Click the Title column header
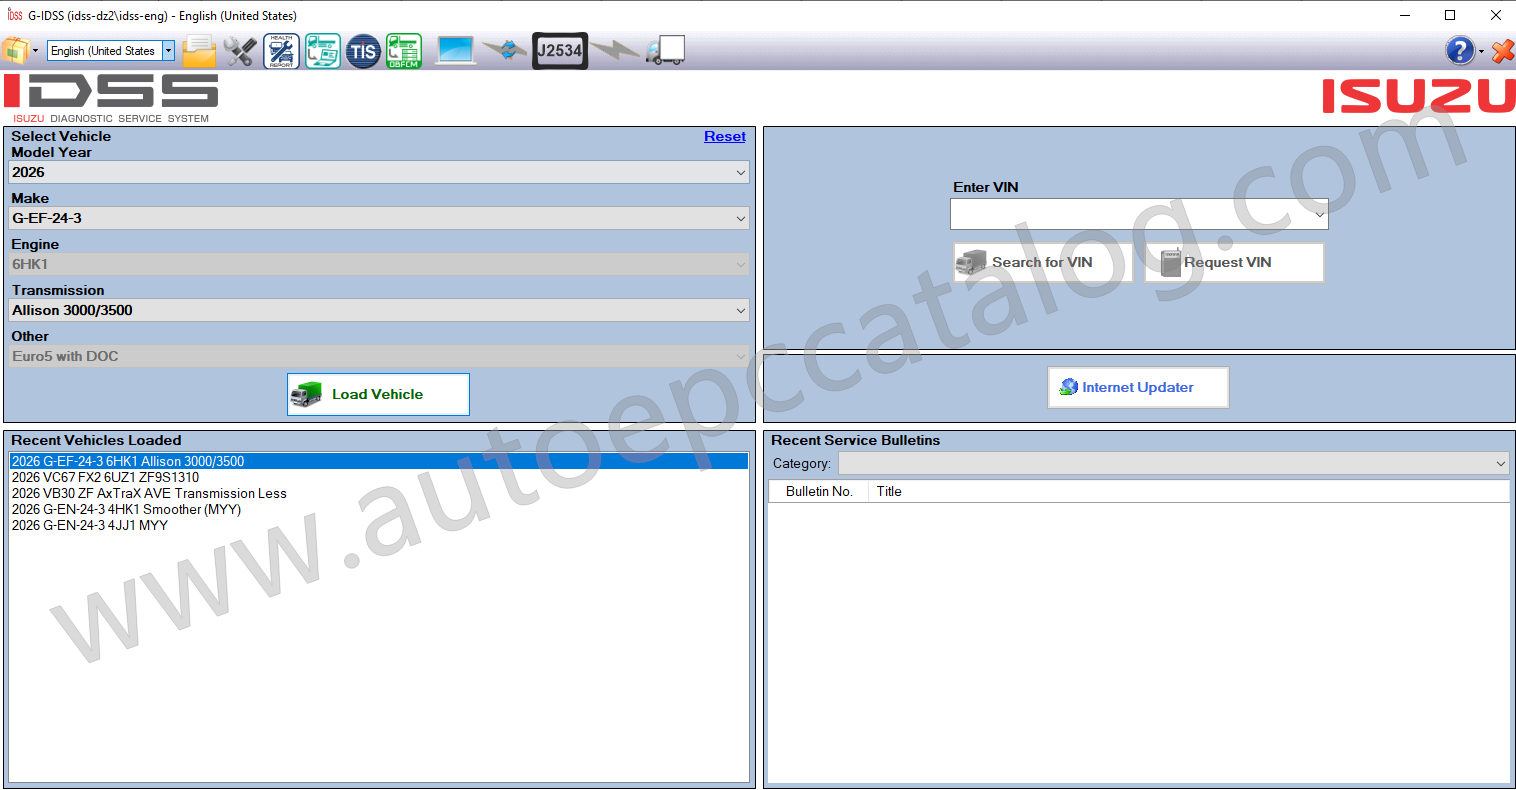 1189,491
